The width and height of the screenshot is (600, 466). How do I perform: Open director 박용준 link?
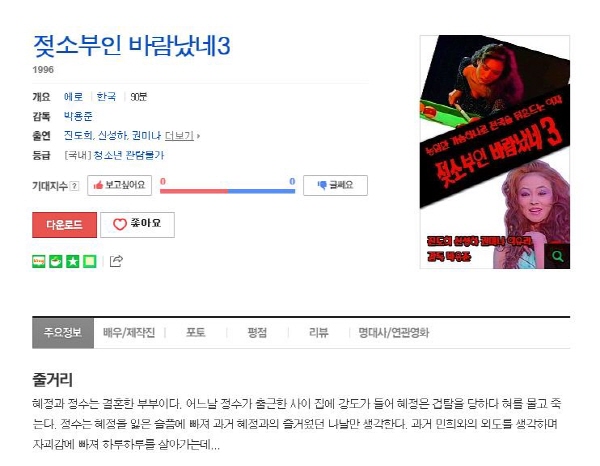tap(78, 116)
